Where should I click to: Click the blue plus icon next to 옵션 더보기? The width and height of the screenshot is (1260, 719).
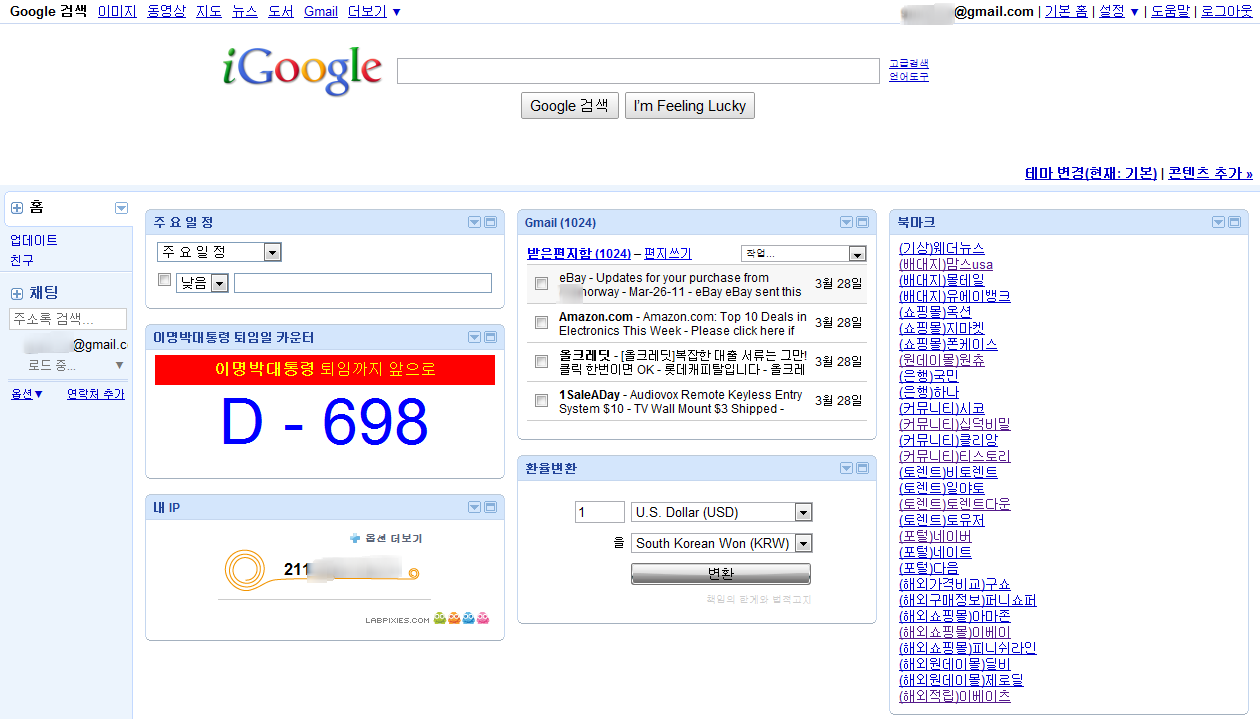[x=354, y=538]
